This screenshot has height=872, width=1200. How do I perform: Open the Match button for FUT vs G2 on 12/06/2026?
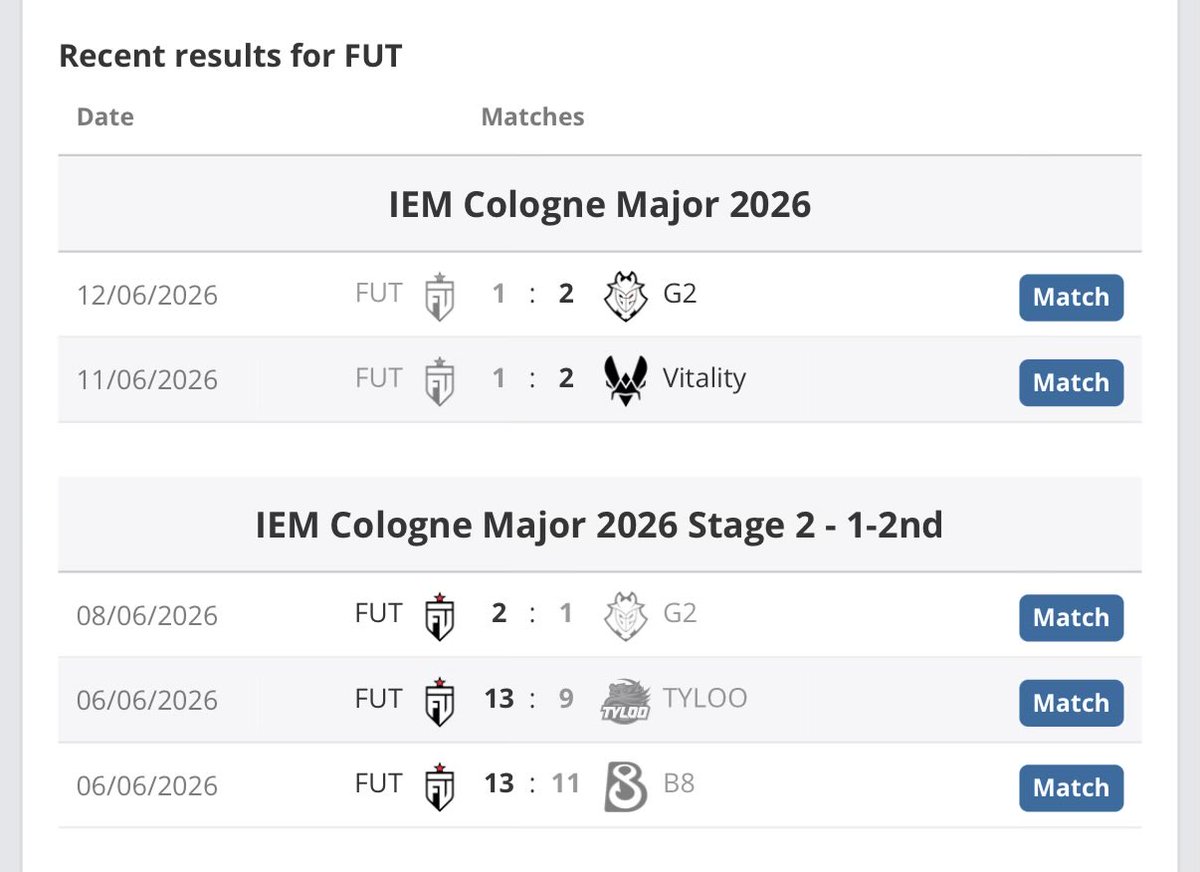[x=1071, y=297]
